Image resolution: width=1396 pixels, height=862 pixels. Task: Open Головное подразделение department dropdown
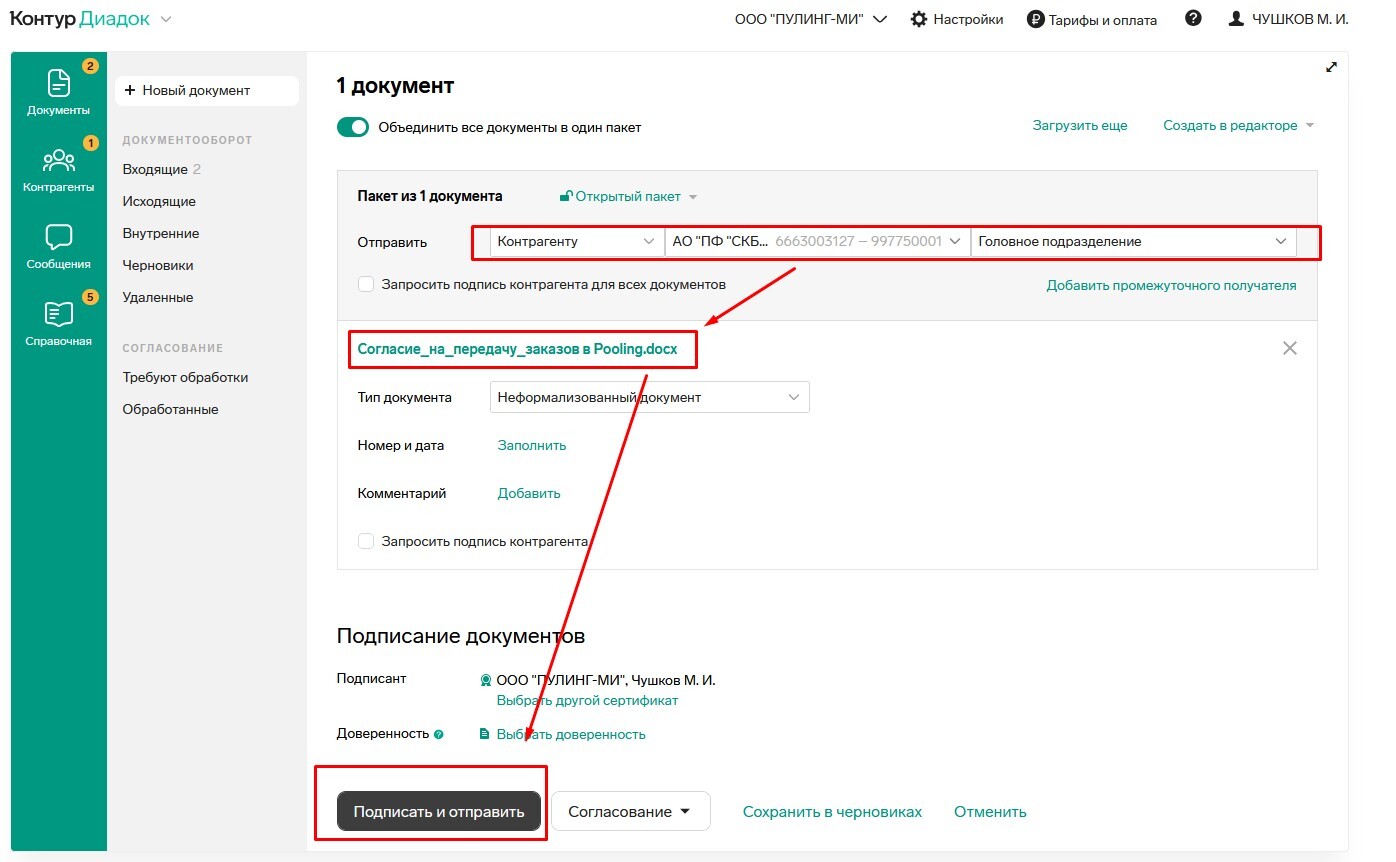pyautogui.click(x=1133, y=241)
